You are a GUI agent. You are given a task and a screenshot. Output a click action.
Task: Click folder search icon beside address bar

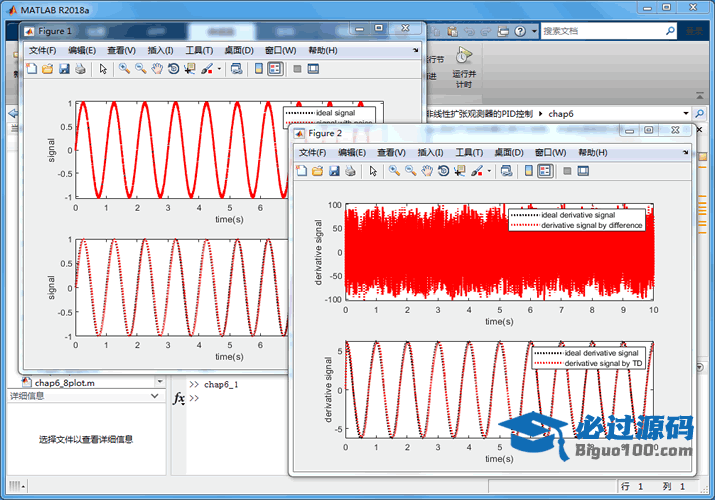pyautogui.click(x=699, y=113)
